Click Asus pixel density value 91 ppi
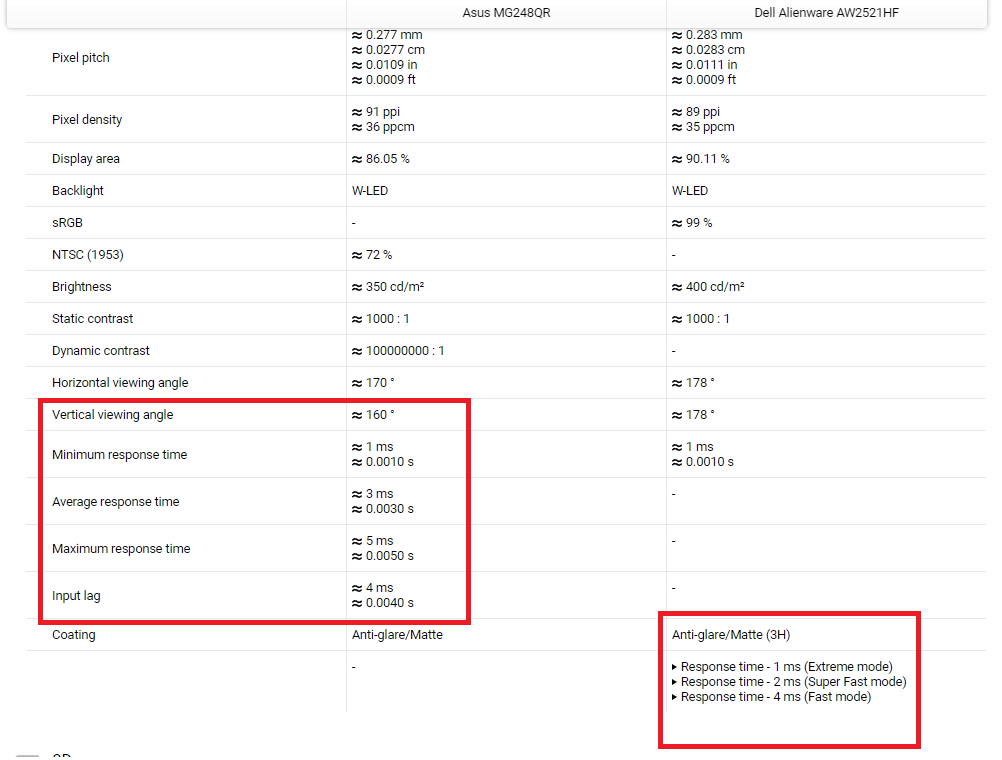This screenshot has width=1002, height=760. click(376, 112)
